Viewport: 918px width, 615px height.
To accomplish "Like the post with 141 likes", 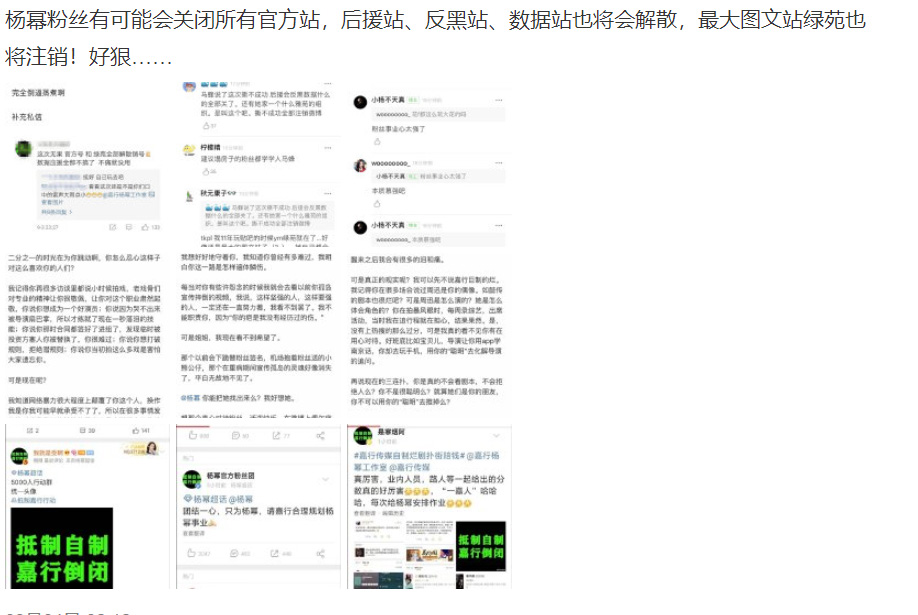I will [x=137, y=431].
